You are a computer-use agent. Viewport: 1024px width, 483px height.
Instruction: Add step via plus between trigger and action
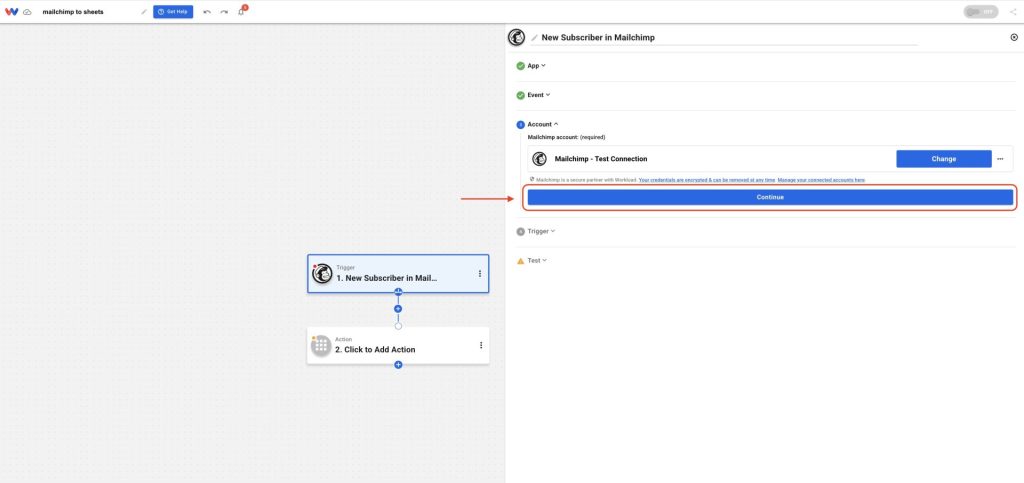[398, 309]
